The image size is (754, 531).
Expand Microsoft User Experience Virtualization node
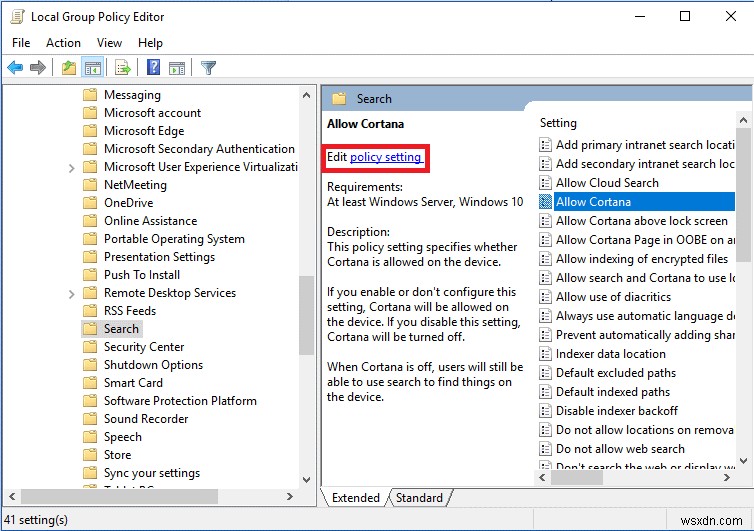point(72,168)
